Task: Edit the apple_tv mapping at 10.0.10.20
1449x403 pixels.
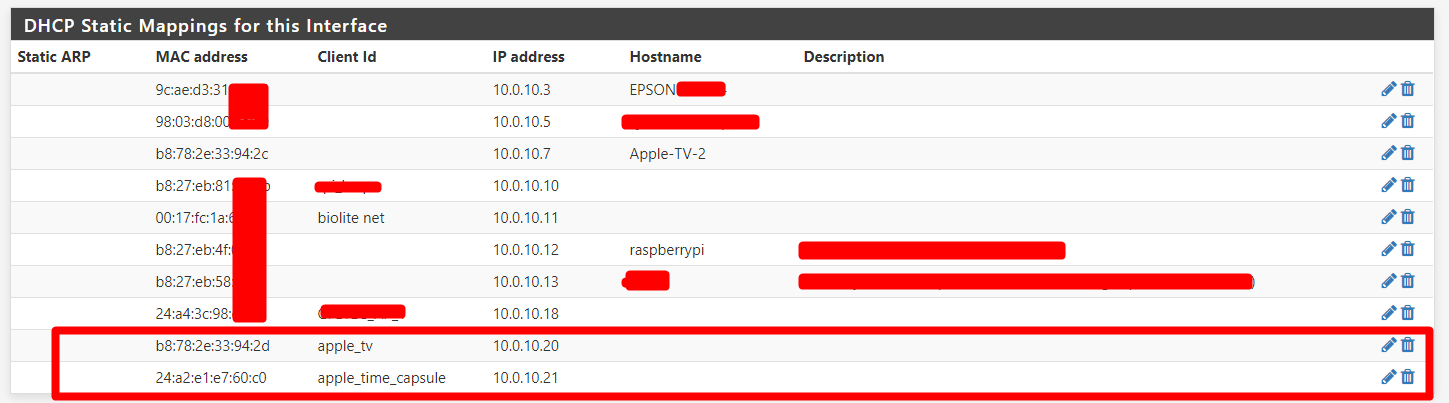Action: (1388, 345)
